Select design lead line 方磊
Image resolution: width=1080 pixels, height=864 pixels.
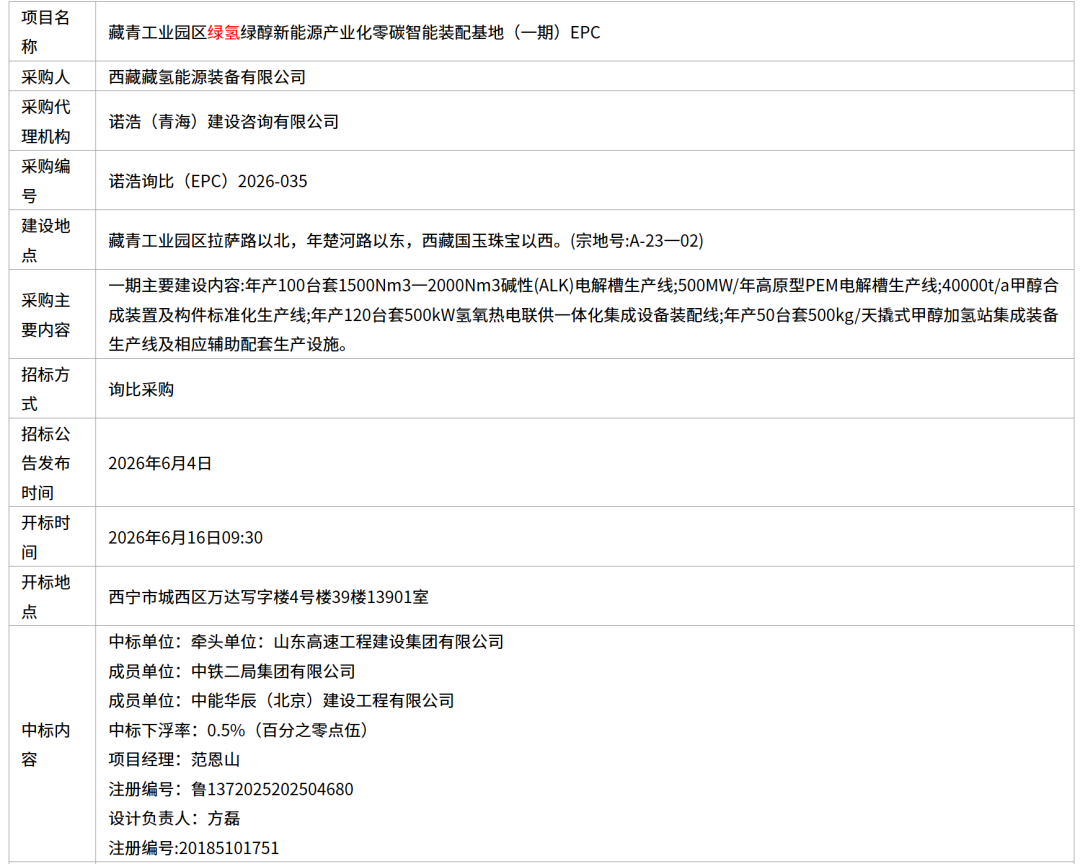(174, 819)
